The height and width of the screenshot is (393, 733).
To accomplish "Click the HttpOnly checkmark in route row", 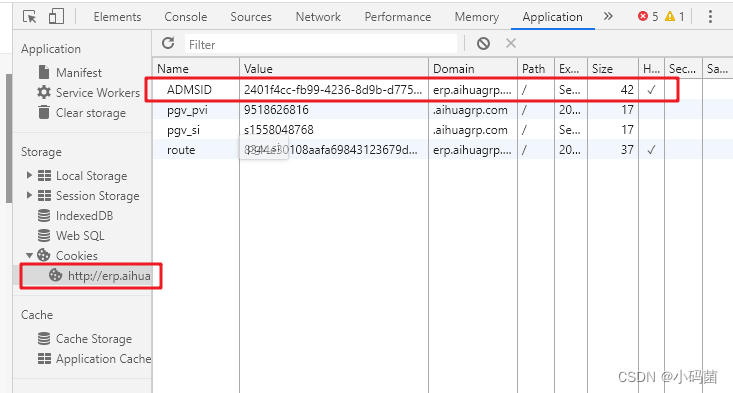I will [651, 150].
